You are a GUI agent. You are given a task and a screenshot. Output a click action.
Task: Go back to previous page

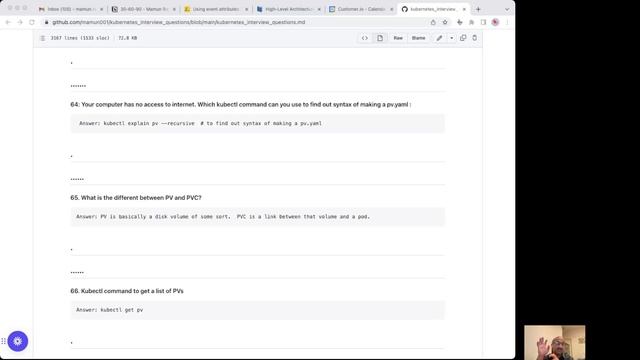tap(8, 22)
